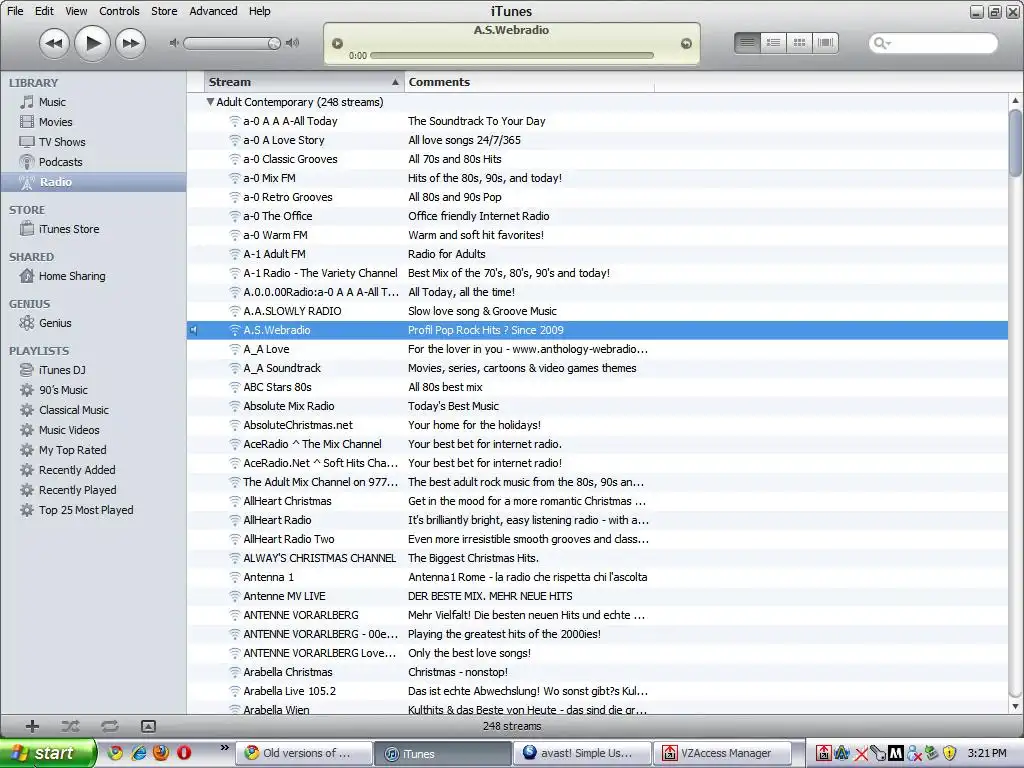
Task: Open the Controls menu
Action: point(119,11)
